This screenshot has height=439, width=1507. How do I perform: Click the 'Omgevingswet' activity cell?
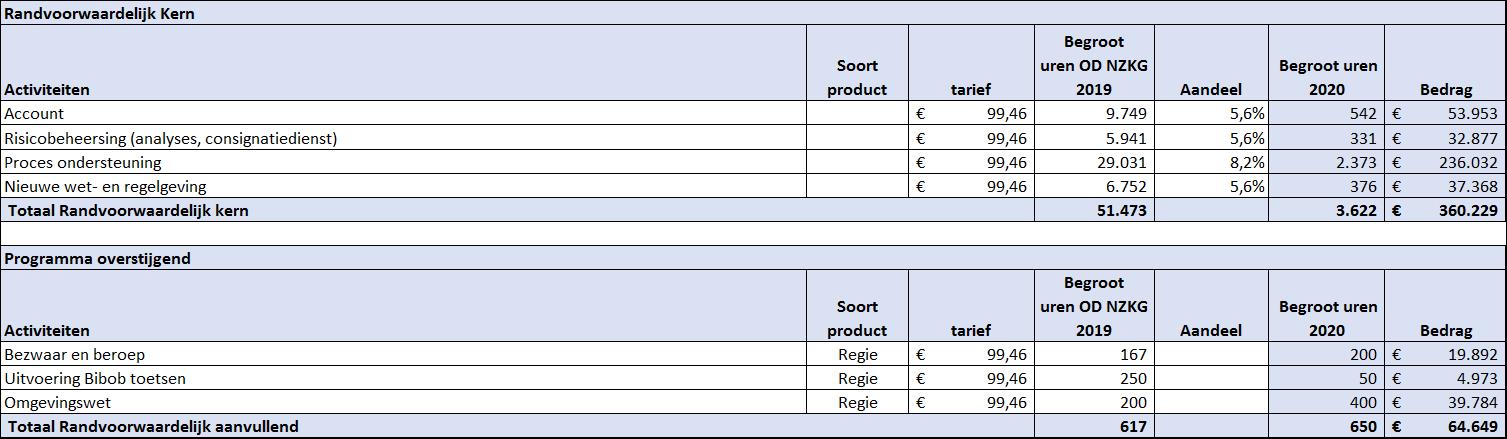[57, 402]
